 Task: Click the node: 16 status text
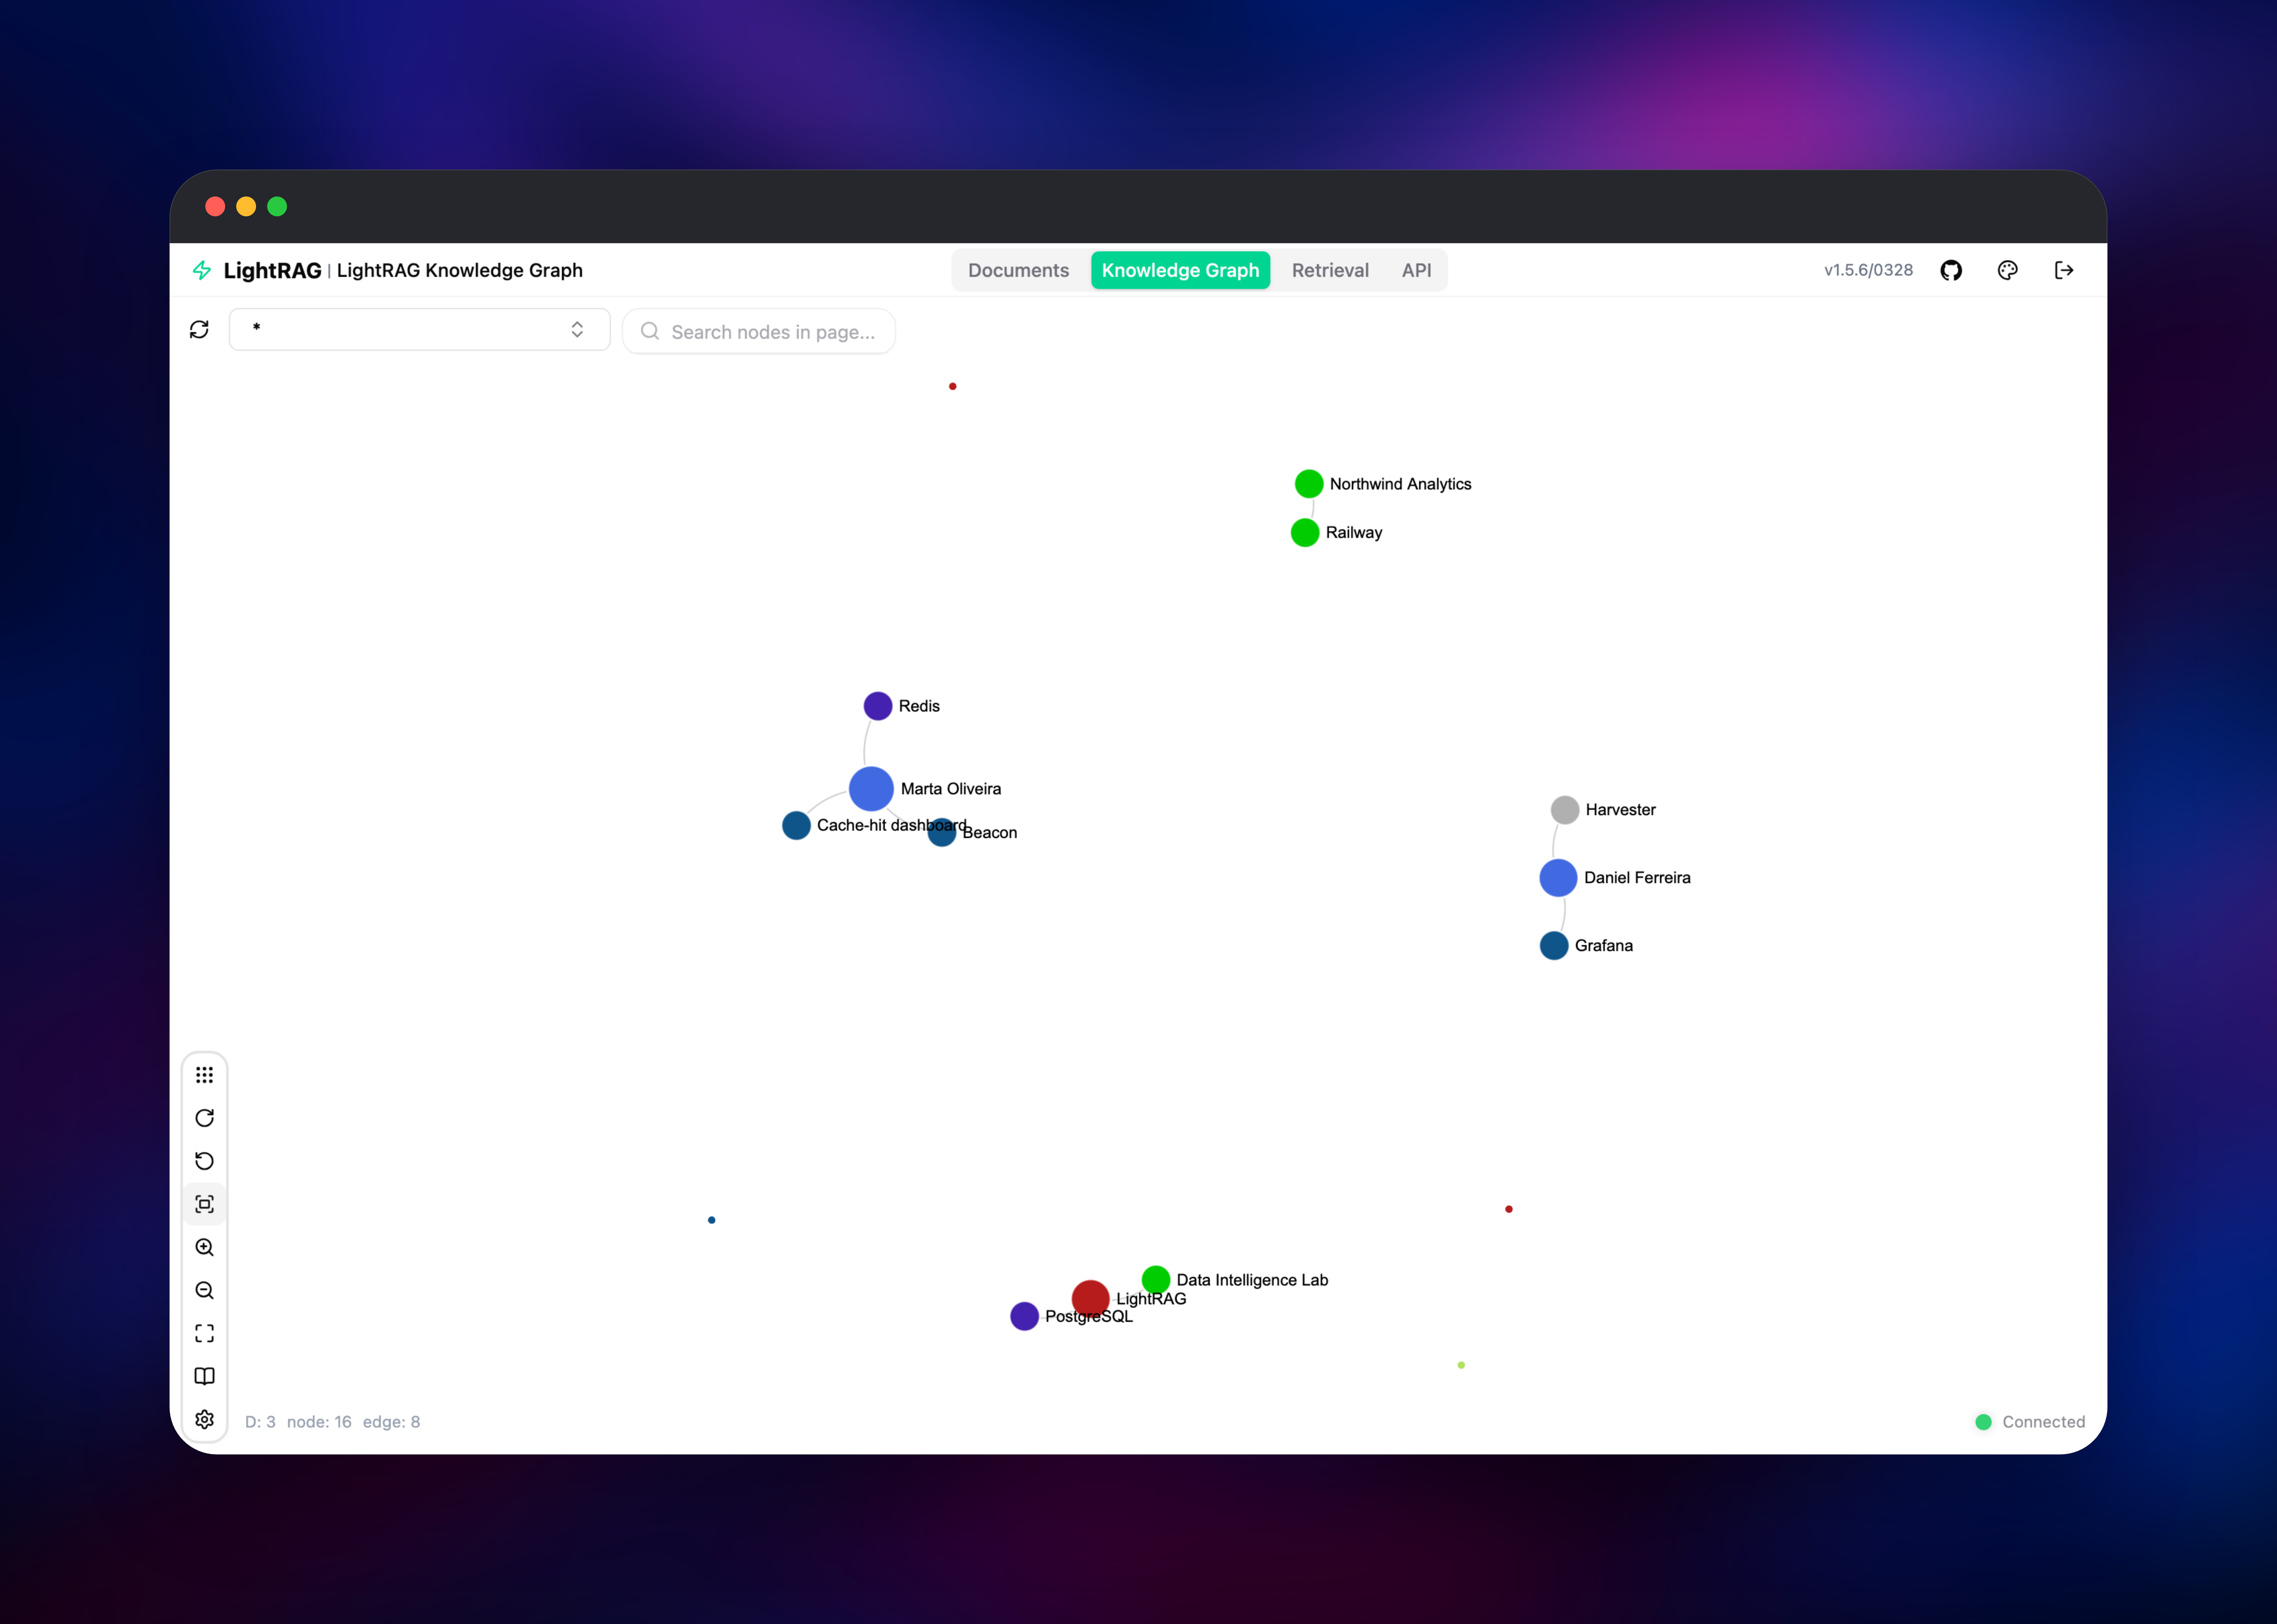click(x=319, y=1422)
